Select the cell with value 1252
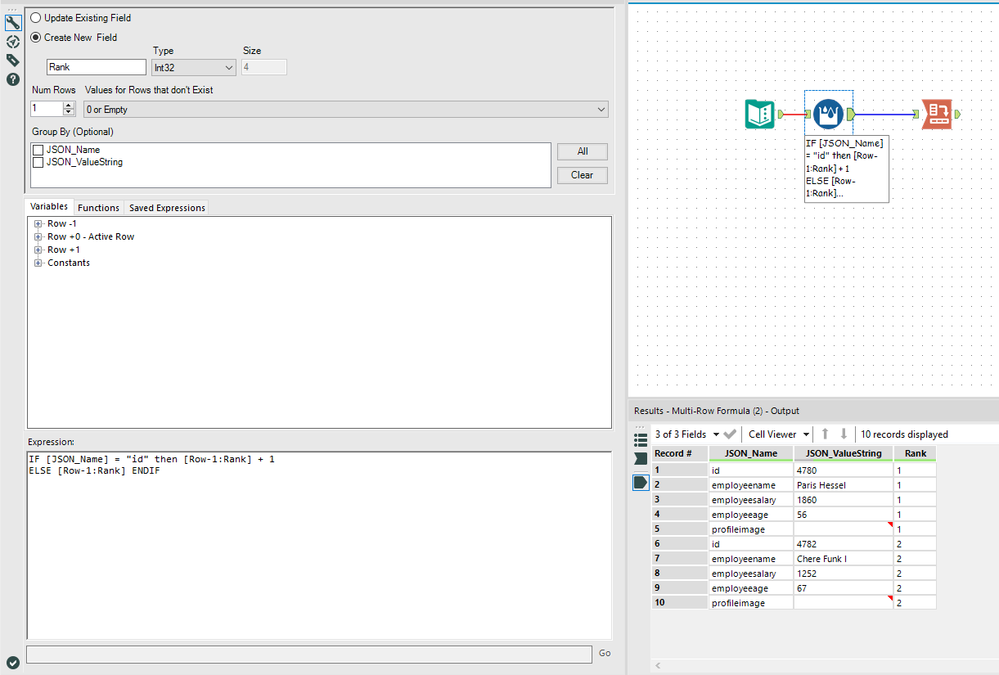The image size is (999, 675). pos(844,574)
